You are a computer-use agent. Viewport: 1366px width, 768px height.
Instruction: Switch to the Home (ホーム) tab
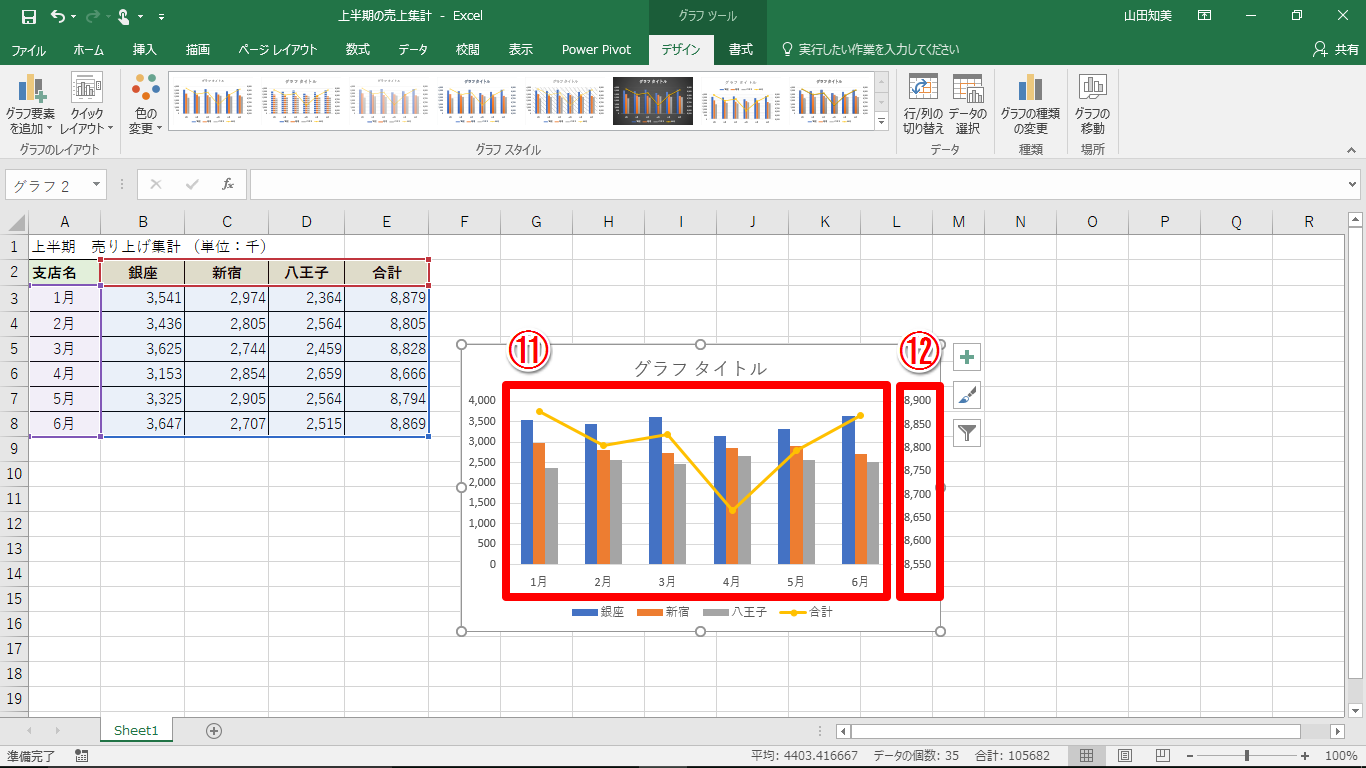pos(89,49)
